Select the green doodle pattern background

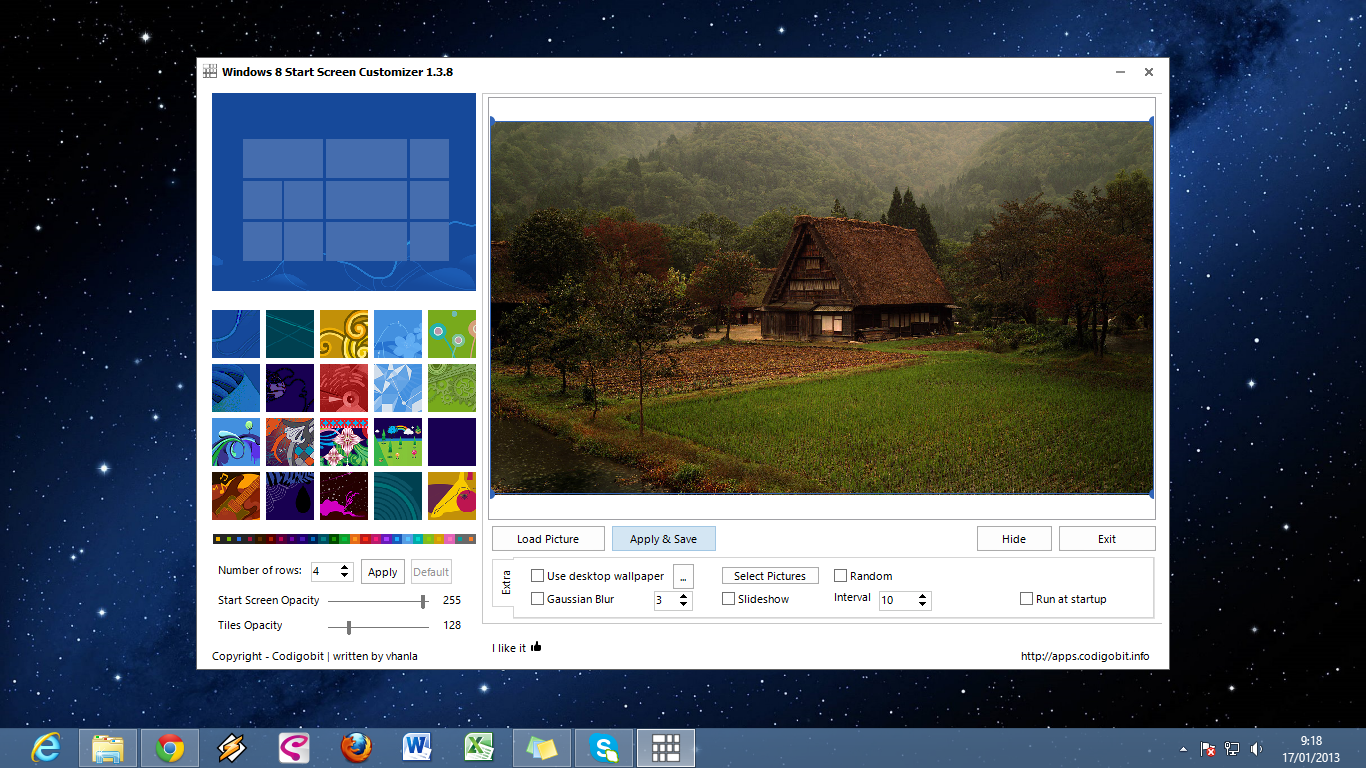[451, 387]
